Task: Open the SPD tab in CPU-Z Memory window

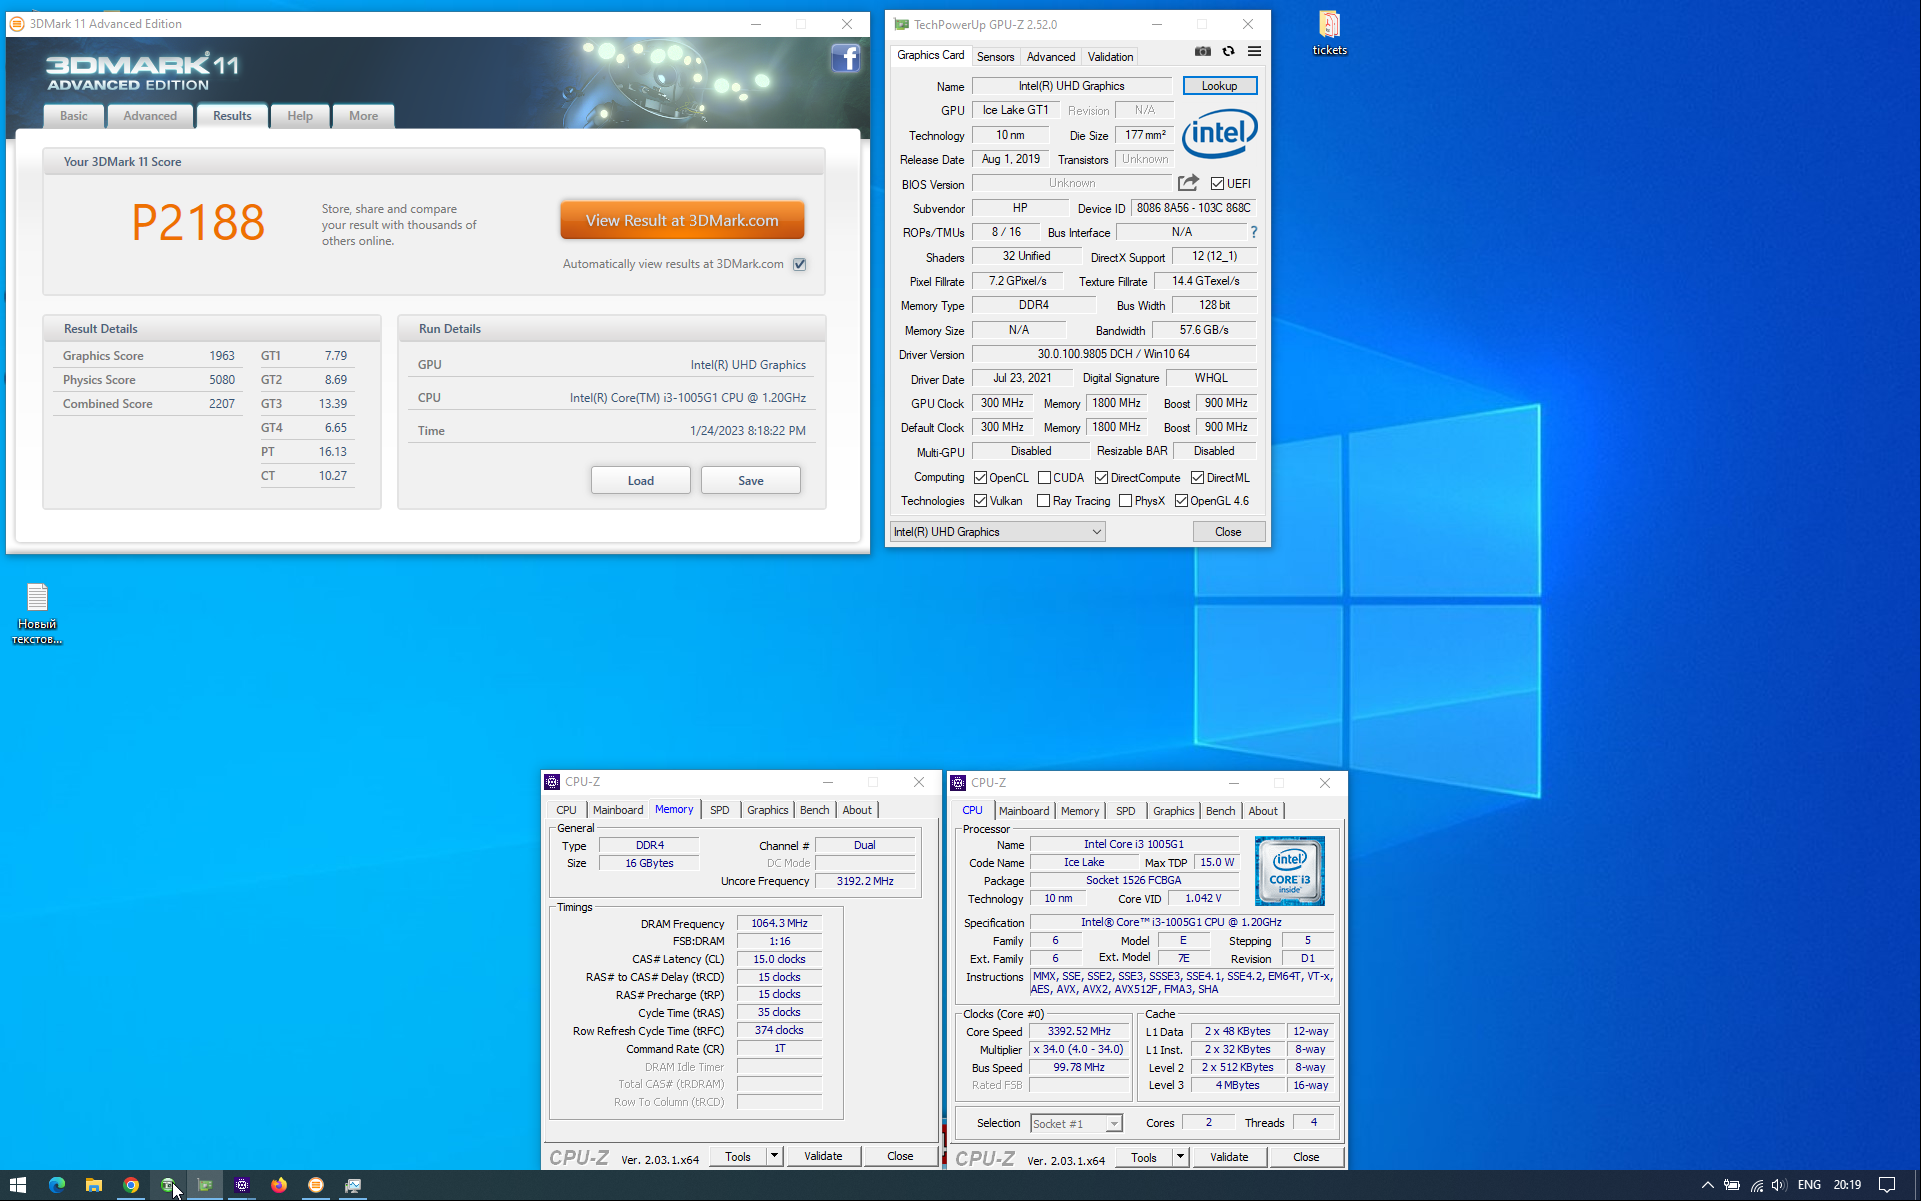Action: (x=720, y=810)
